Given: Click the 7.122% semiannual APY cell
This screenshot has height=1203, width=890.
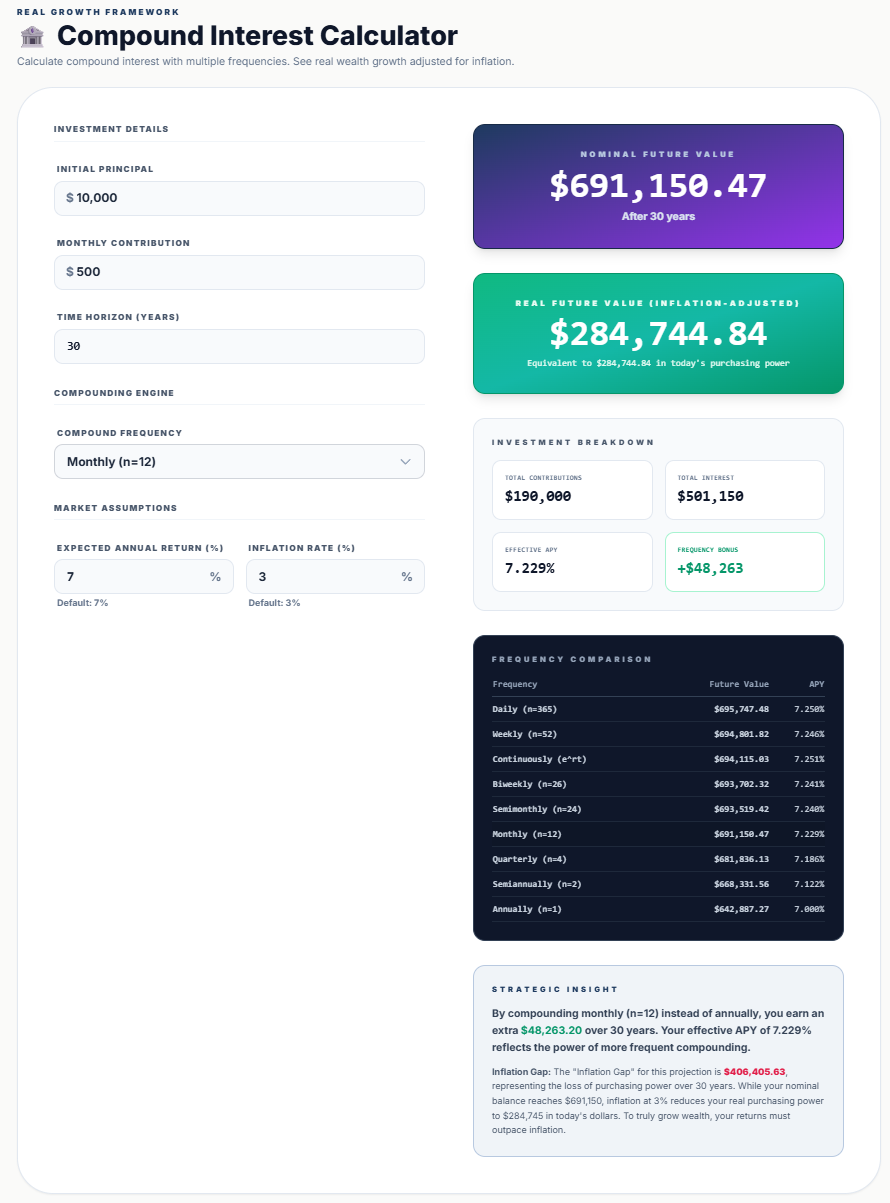Looking at the screenshot, I should (x=809, y=884).
